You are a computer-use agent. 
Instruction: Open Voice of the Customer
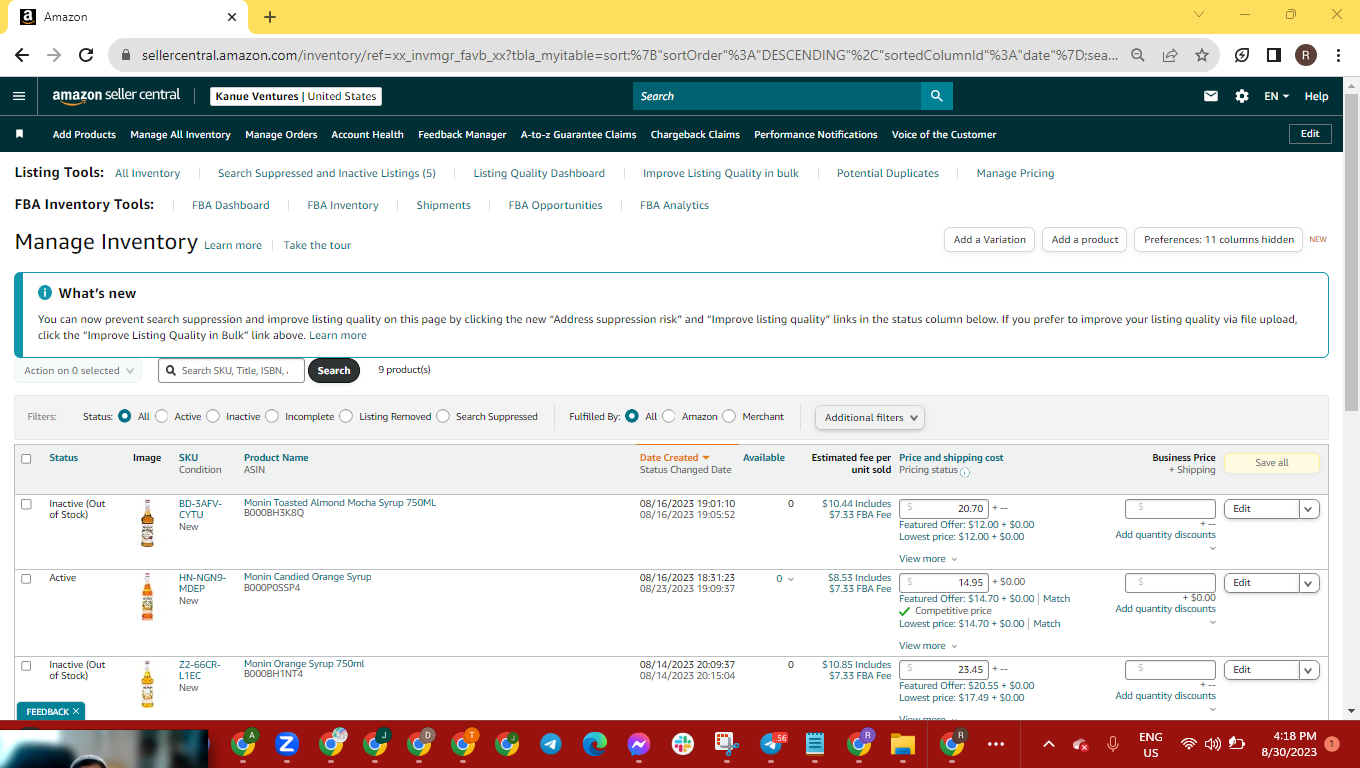944,134
